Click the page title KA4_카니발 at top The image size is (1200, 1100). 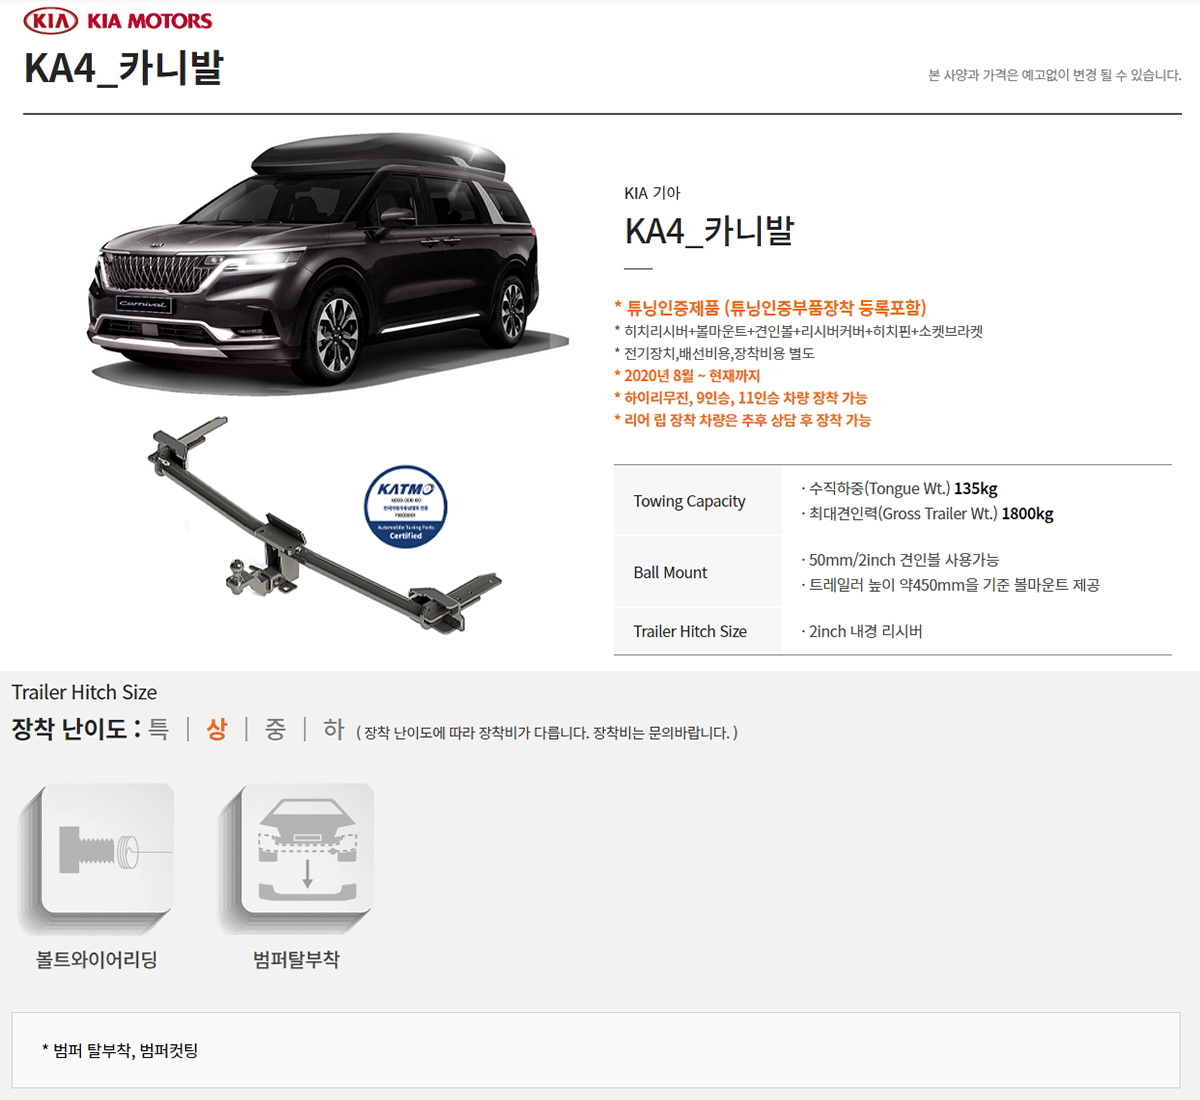pyautogui.click(x=123, y=68)
